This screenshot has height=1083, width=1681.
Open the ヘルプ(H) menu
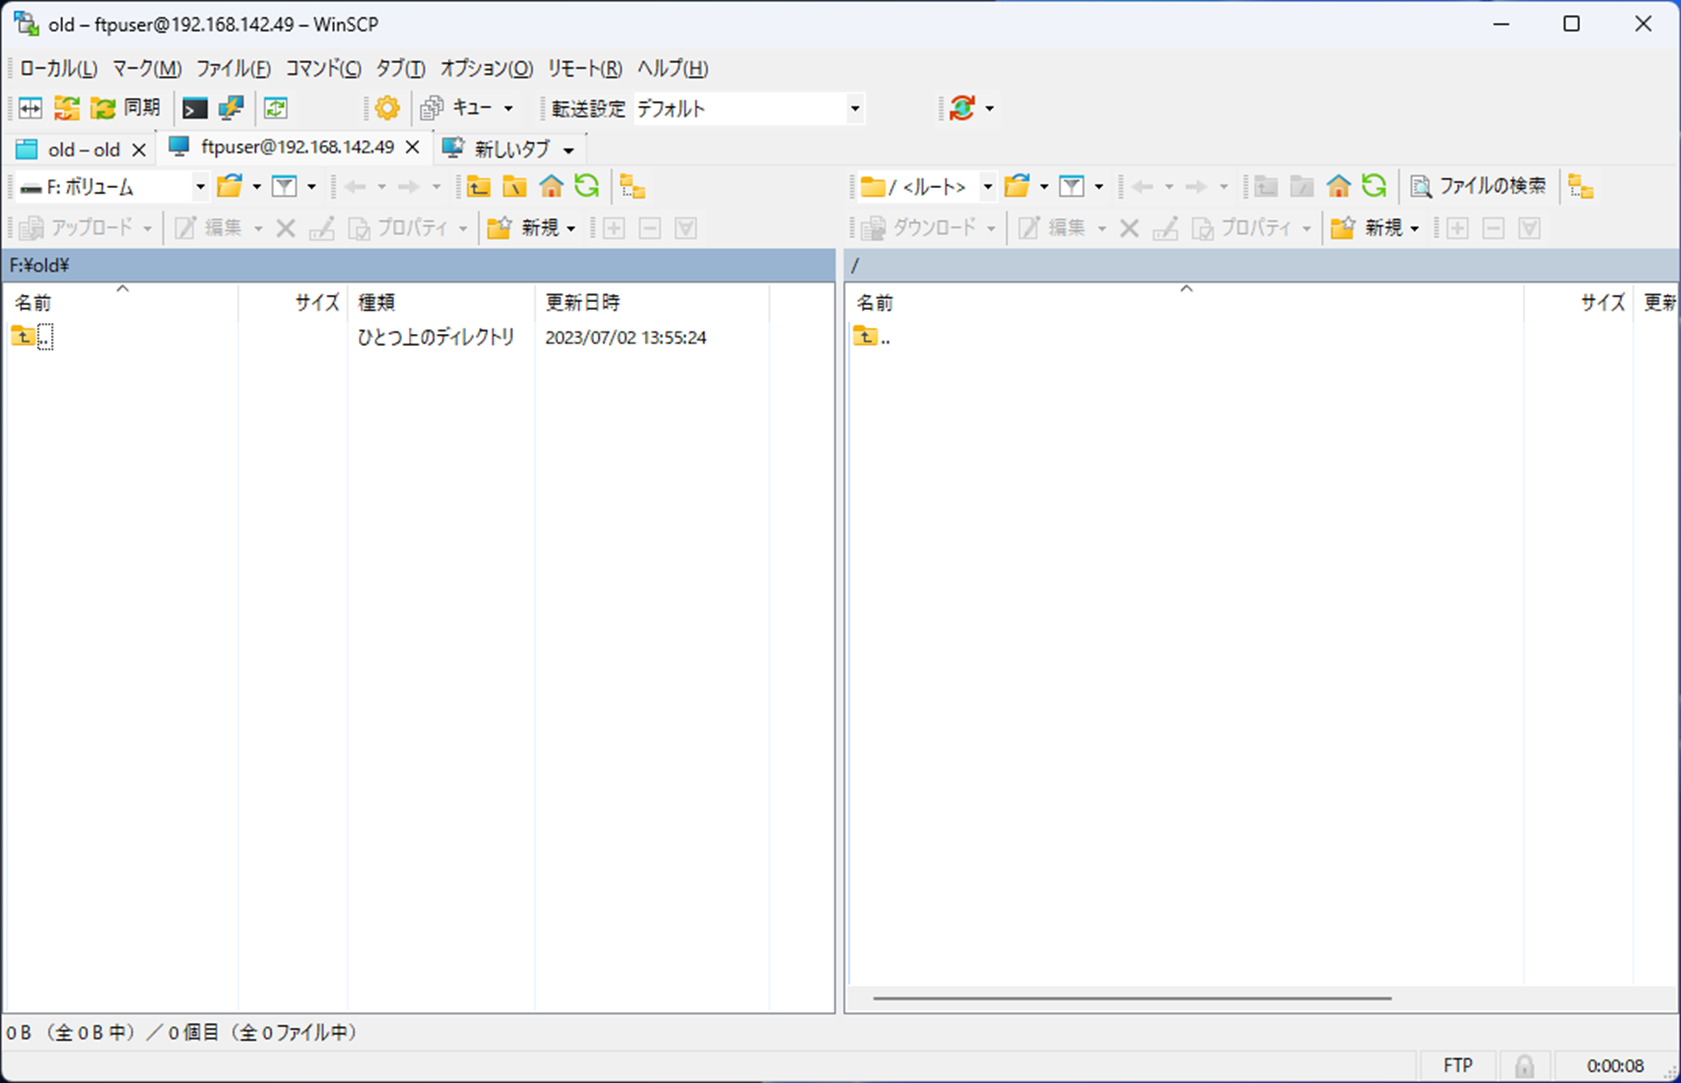pyautogui.click(x=673, y=68)
